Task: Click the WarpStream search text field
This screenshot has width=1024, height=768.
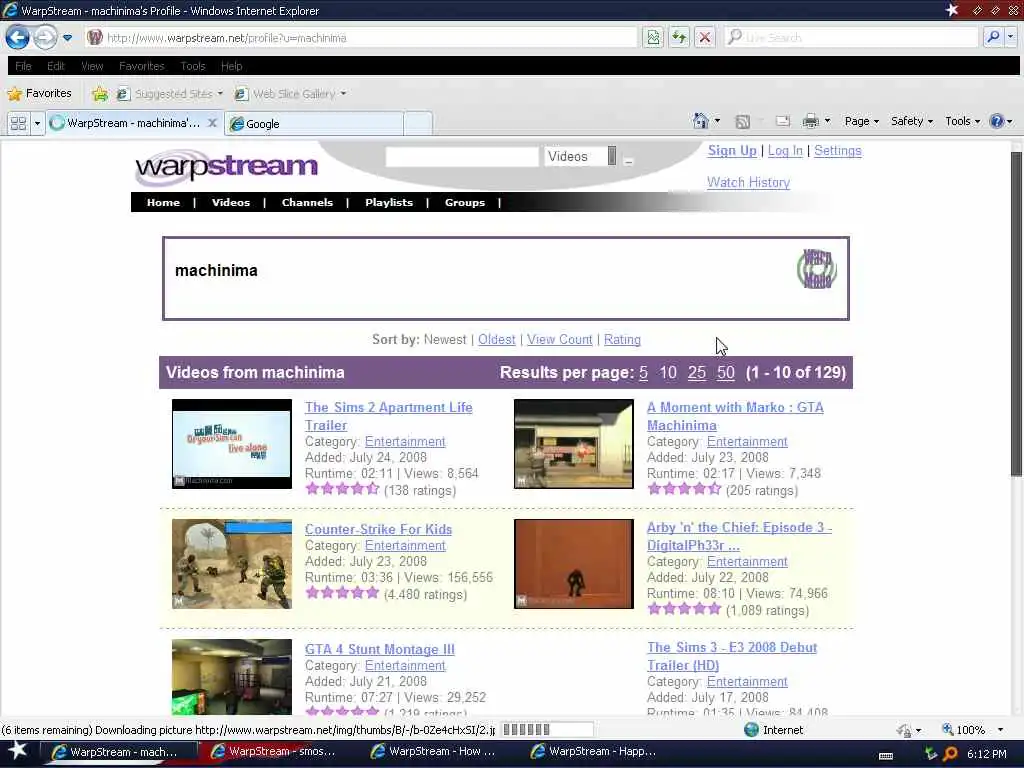Action: 462,157
